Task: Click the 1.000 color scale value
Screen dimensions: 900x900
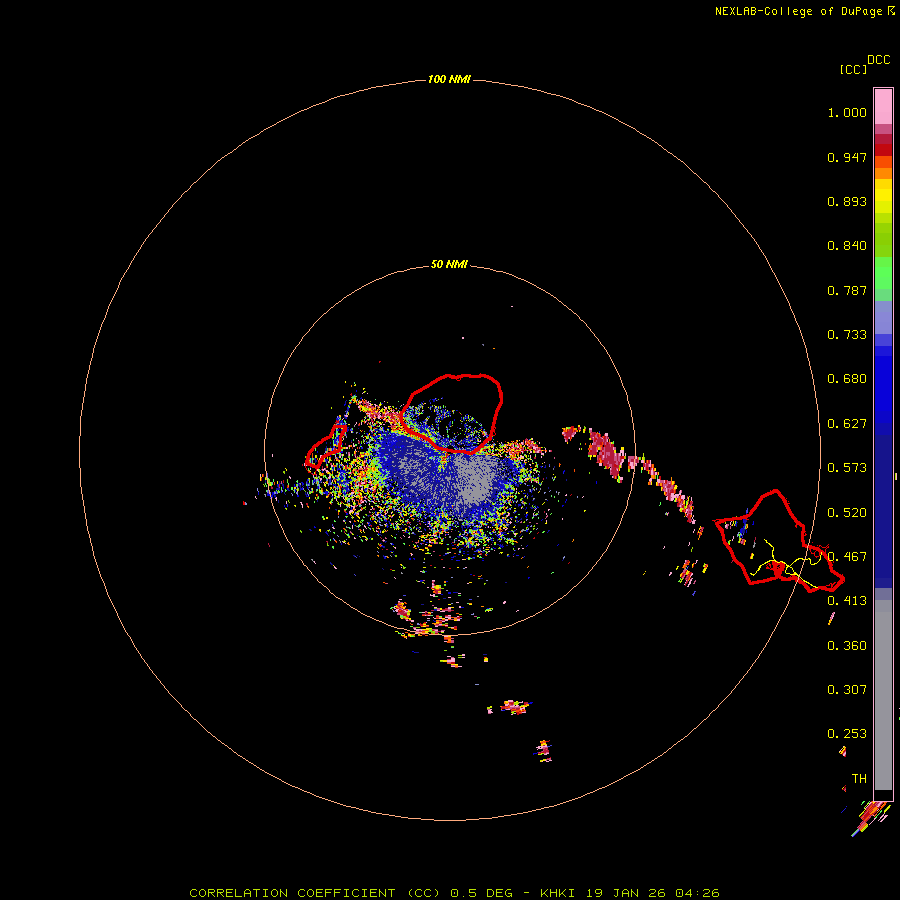Action: [847, 112]
